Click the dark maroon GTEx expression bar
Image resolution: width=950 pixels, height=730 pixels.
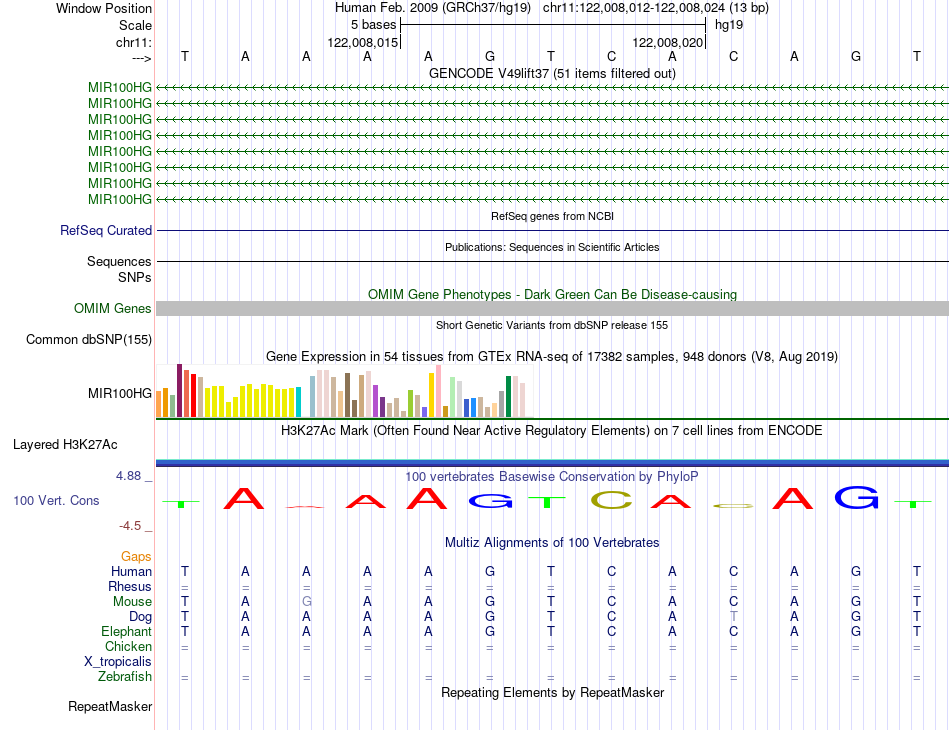(x=179, y=391)
